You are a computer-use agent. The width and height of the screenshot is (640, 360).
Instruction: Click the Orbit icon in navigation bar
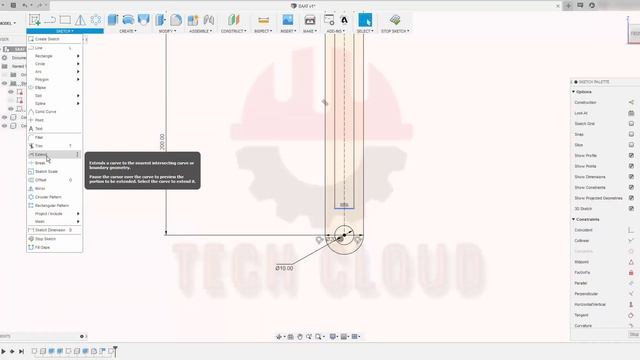[280, 337]
